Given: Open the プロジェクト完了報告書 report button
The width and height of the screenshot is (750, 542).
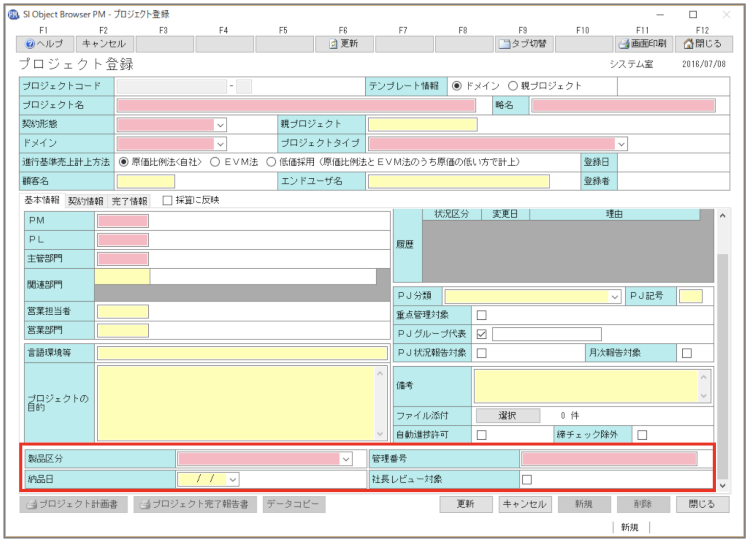Looking at the screenshot, I should click(x=195, y=504).
